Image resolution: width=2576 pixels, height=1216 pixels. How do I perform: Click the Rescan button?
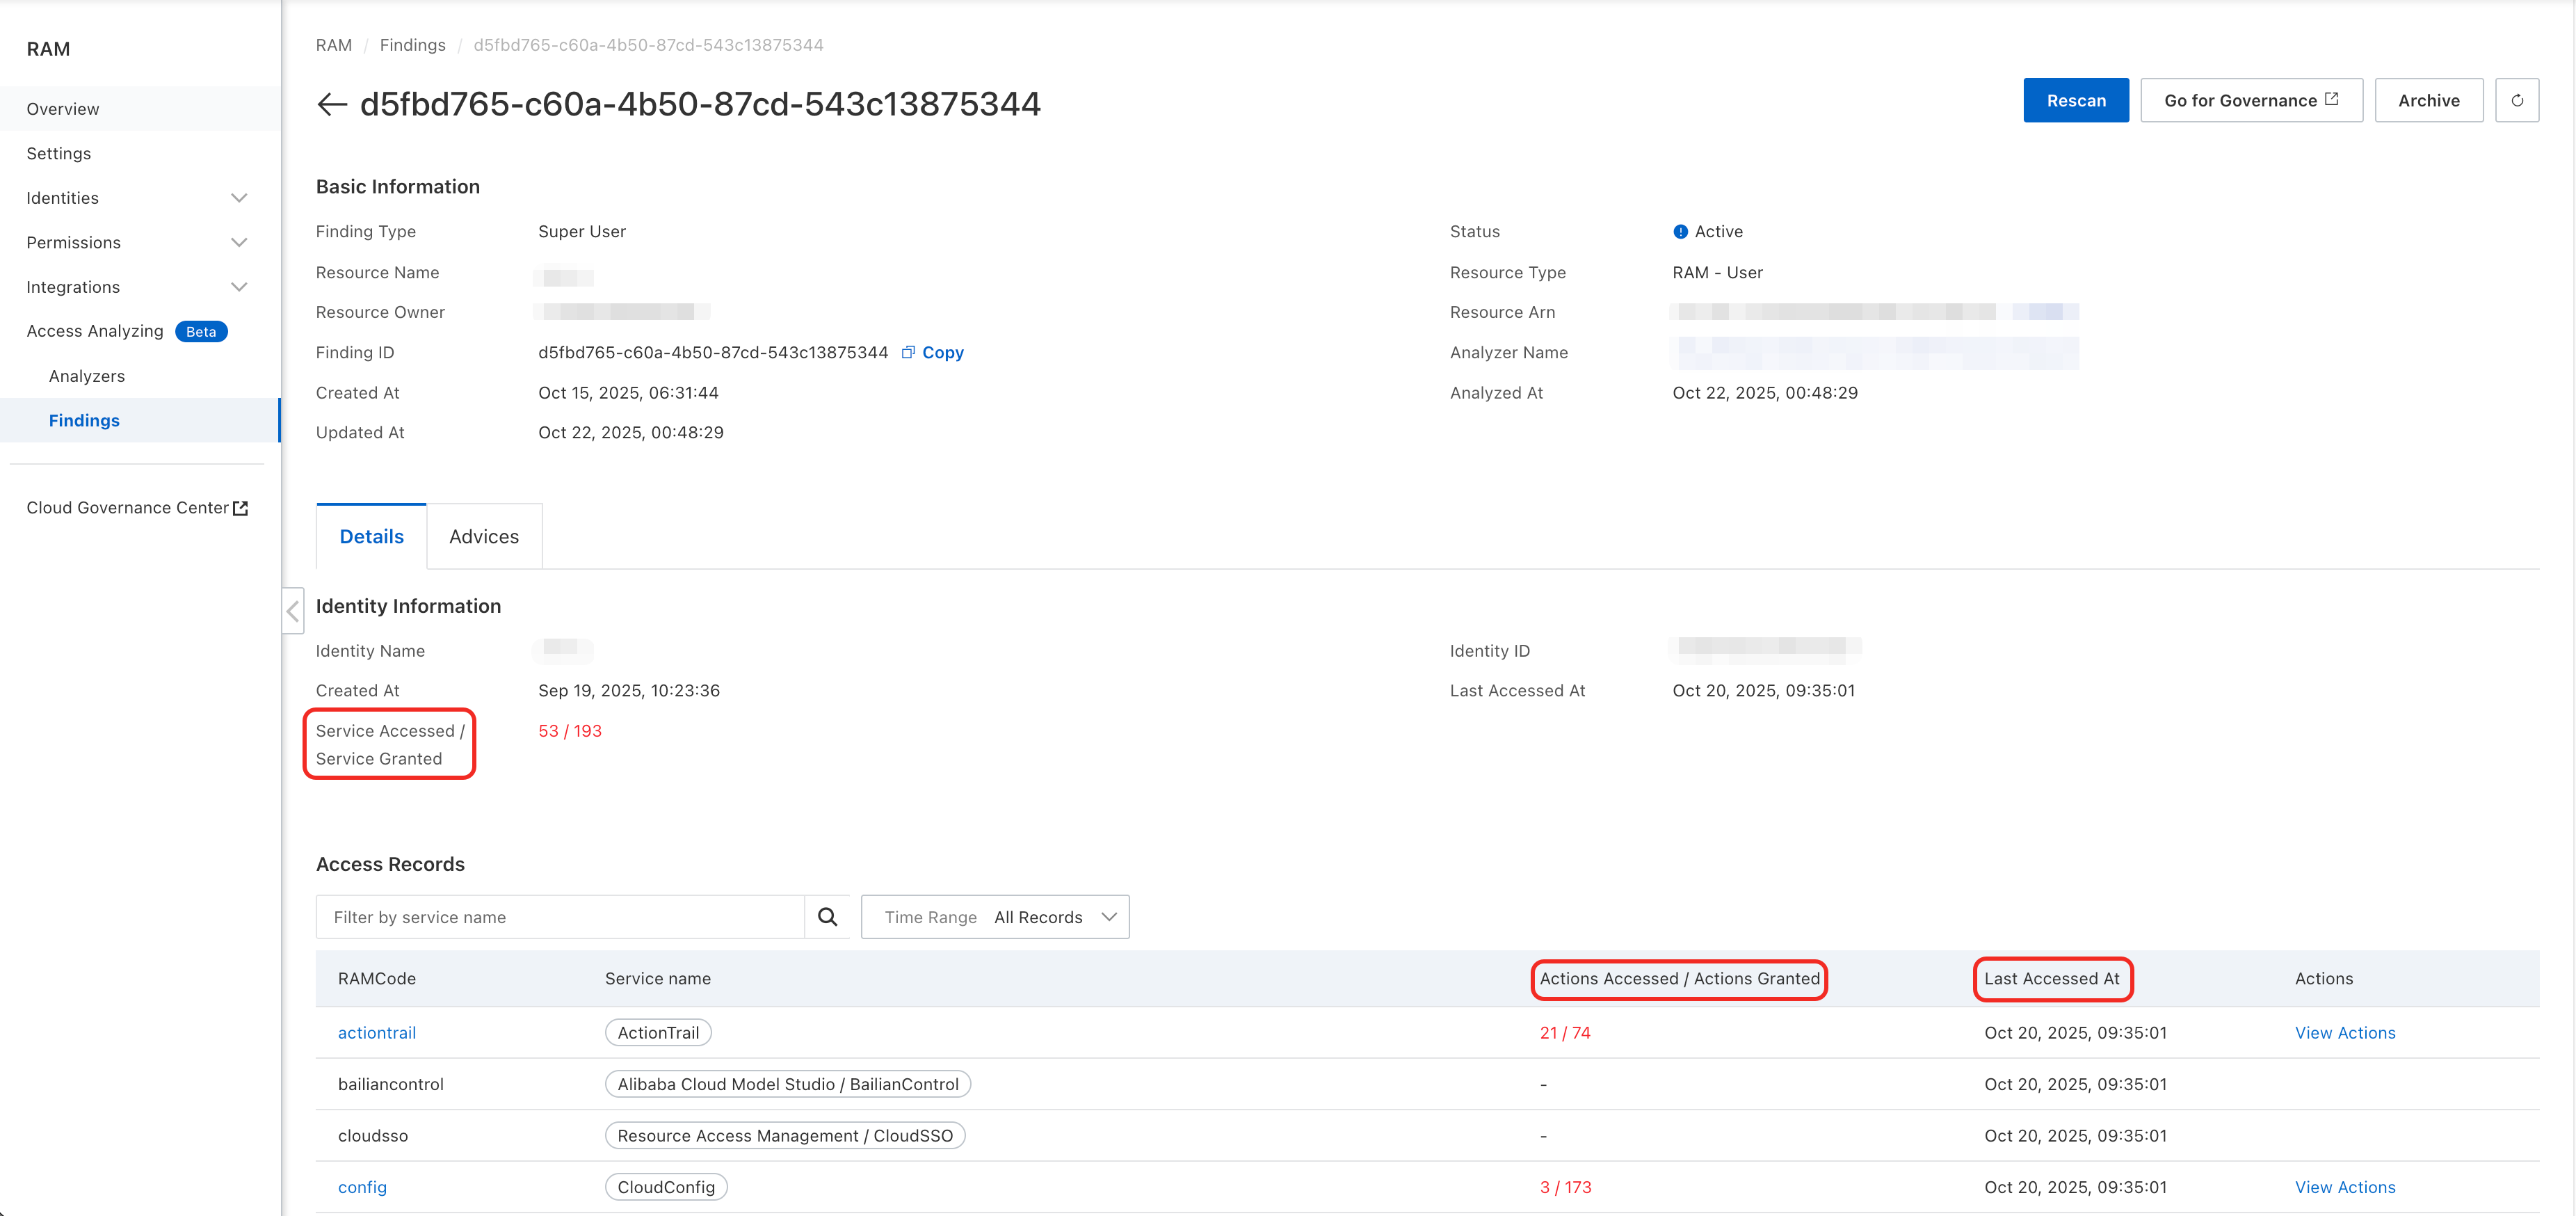point(2075,101)
